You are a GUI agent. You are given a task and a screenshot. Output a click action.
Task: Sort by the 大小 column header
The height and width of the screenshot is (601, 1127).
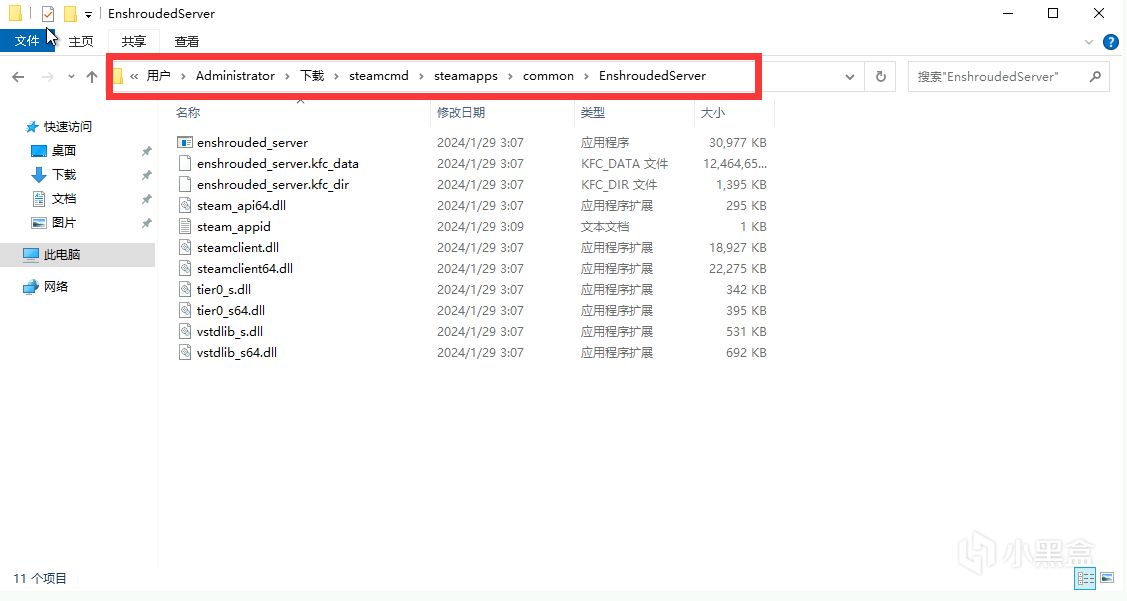point(713,112)
